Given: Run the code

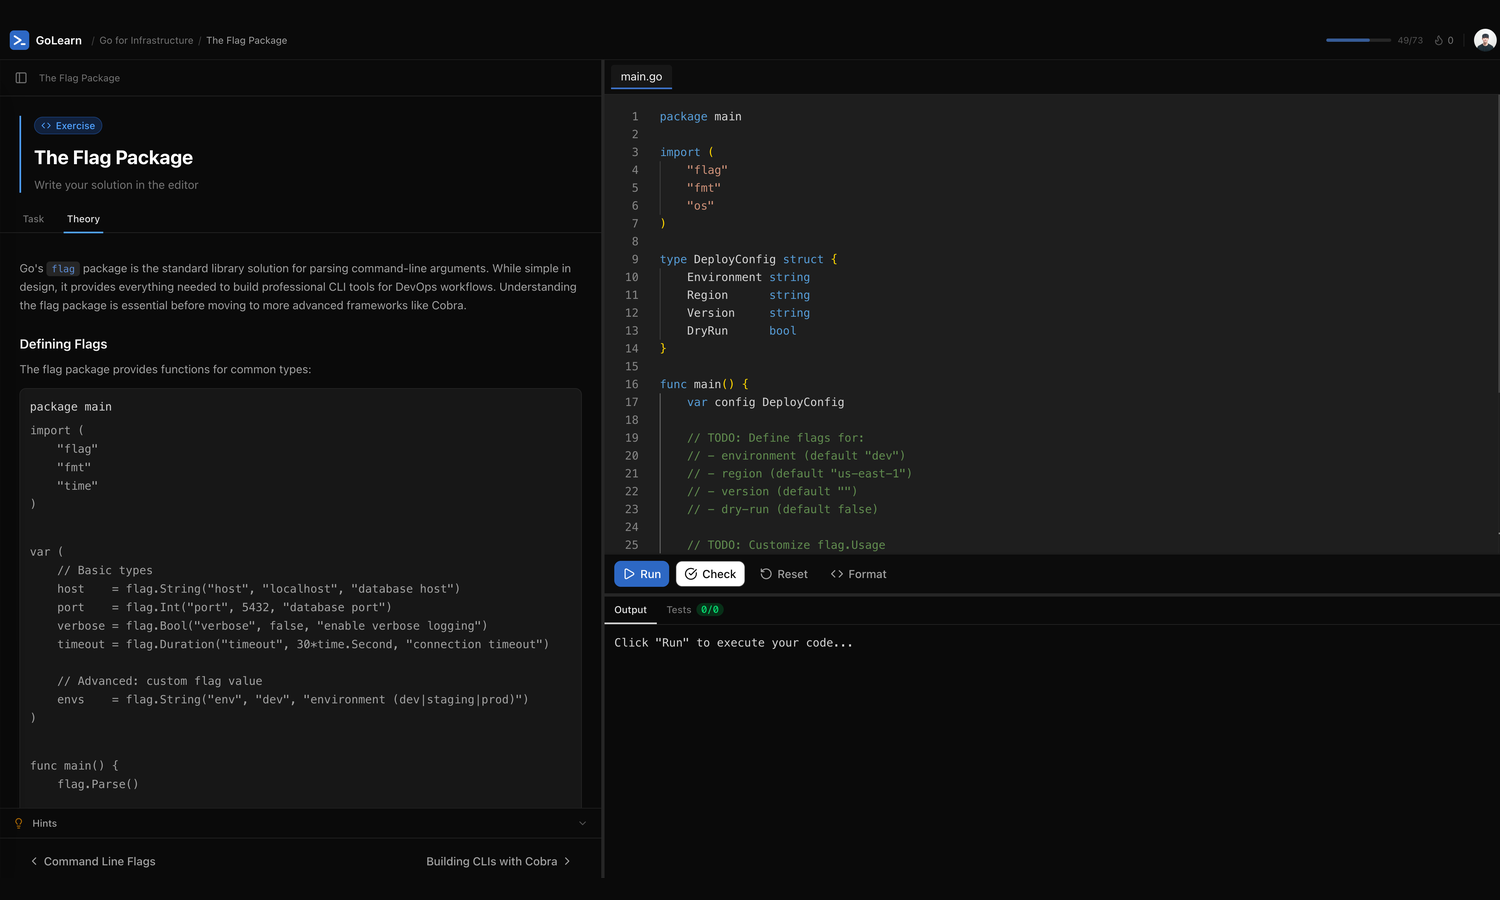Looking at the screenshot, I should coord(641,574).
